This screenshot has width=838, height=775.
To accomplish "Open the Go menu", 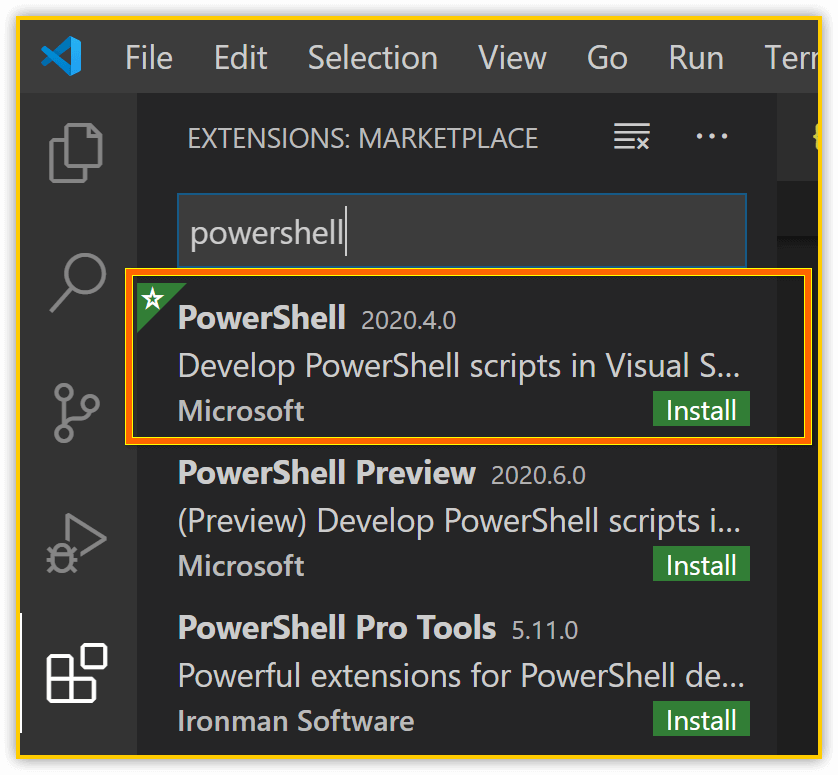I will (607, 57).
